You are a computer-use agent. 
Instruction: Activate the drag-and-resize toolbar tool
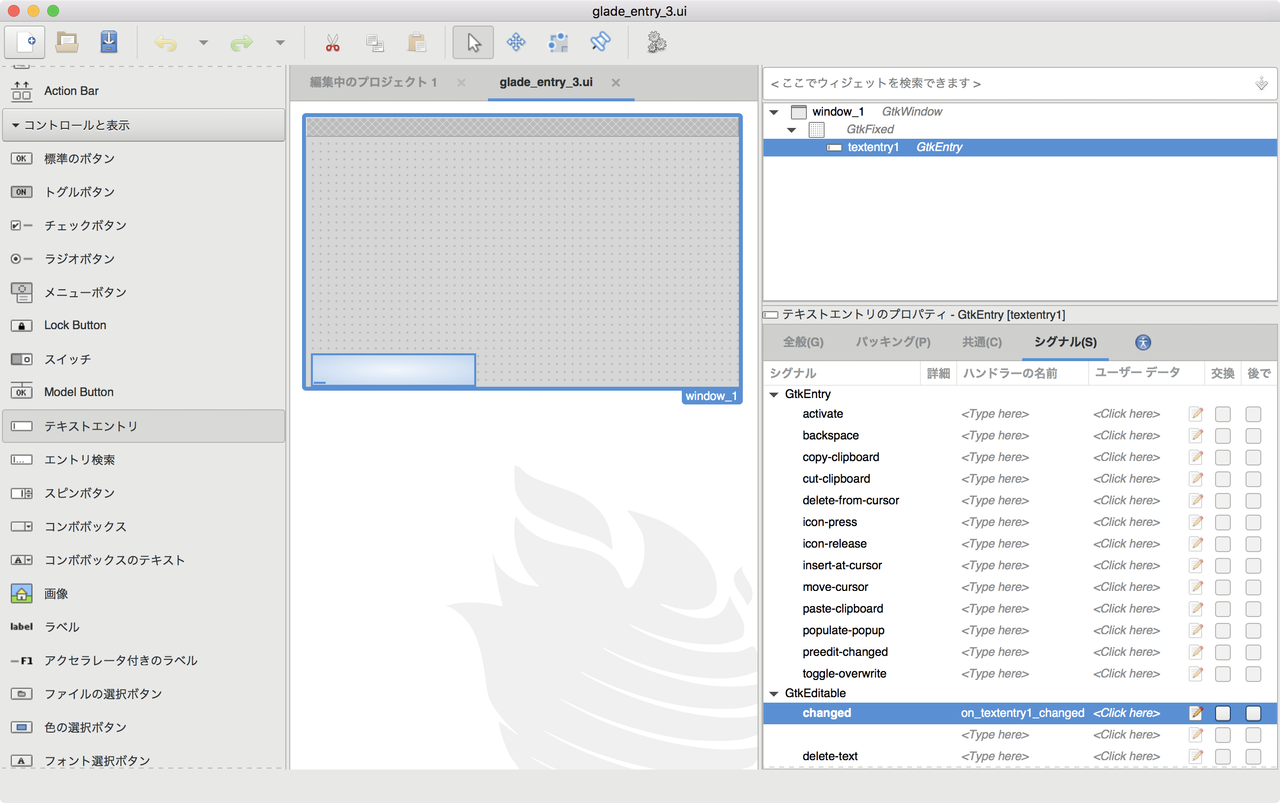(515, 42)
